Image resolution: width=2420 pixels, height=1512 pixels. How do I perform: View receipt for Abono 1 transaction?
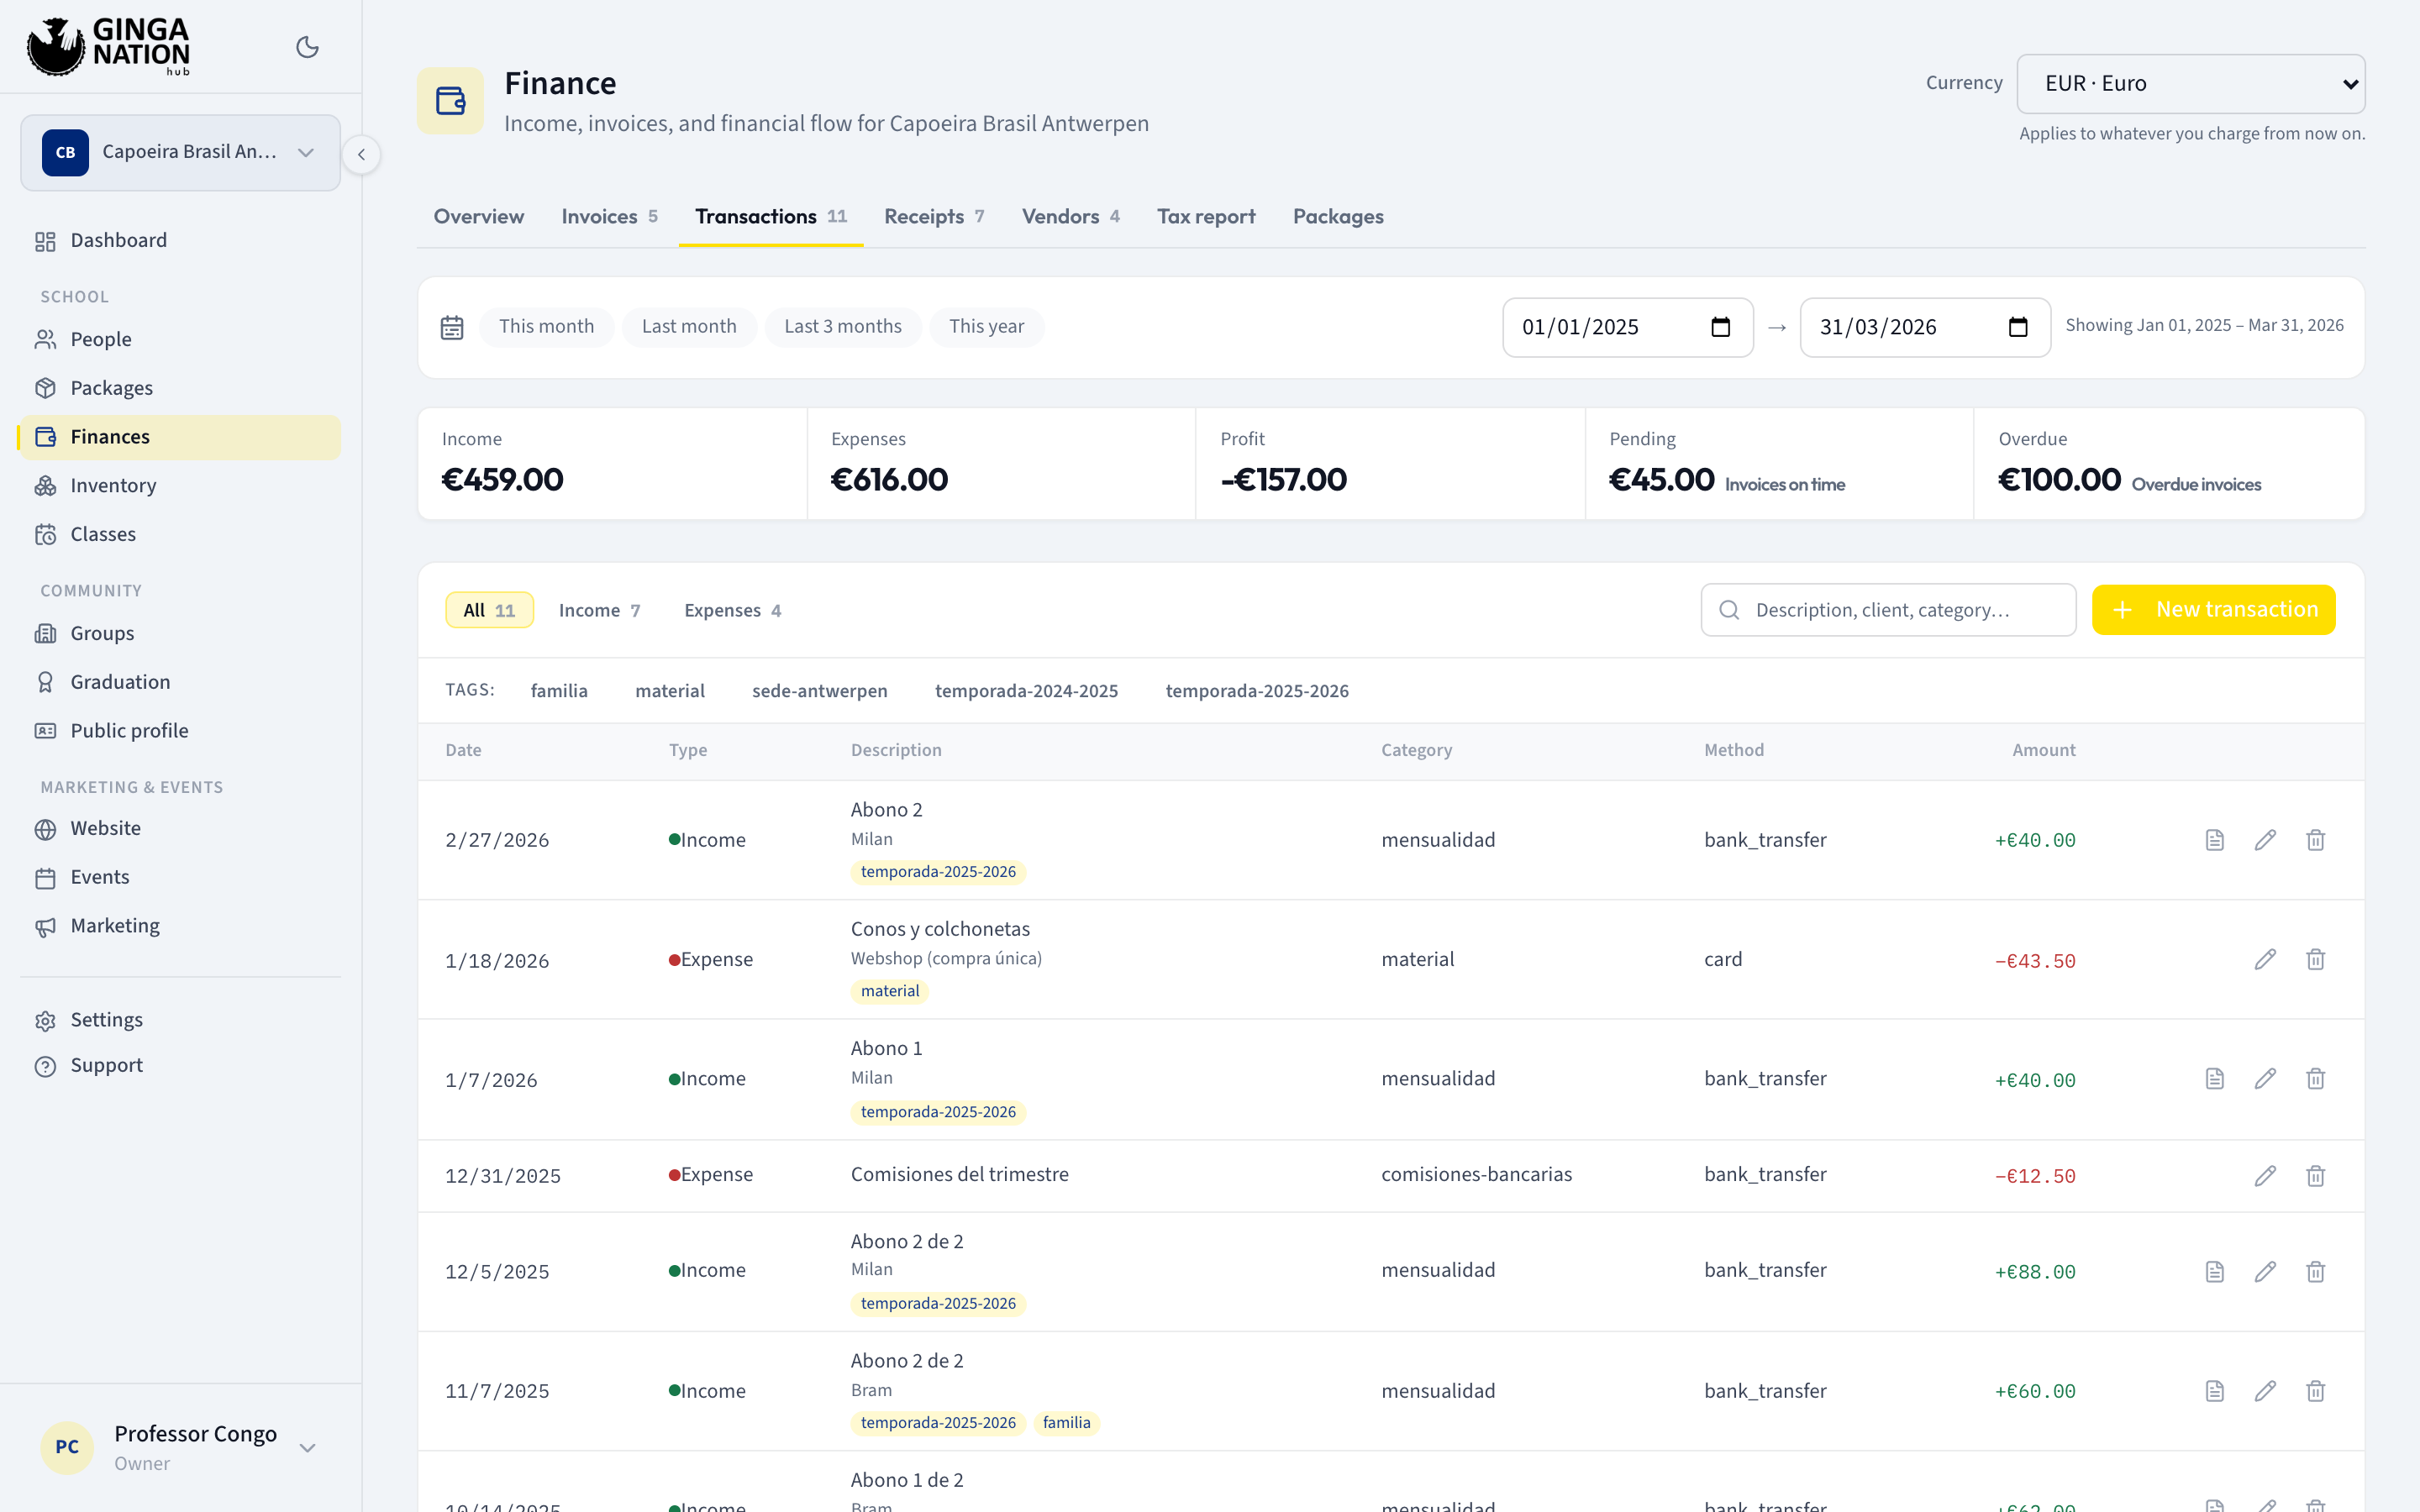[2214, 1079]
